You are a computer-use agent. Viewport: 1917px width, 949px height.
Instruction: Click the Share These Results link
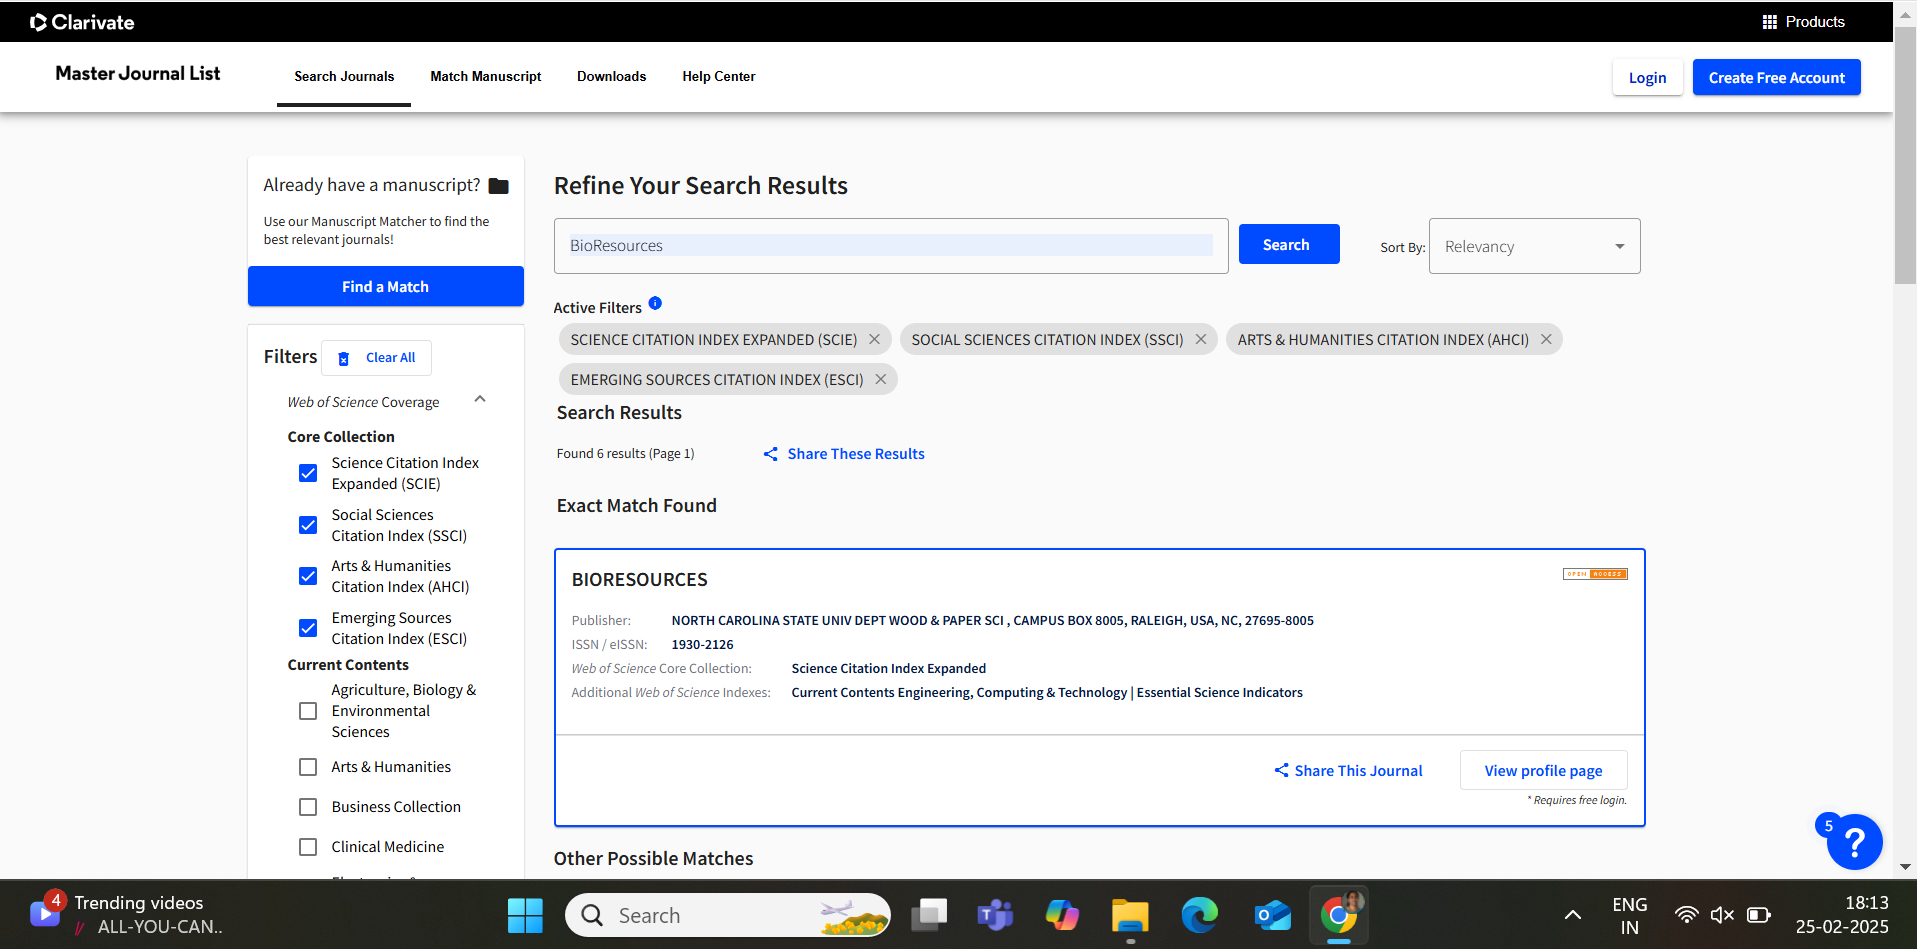(x=855, y=454)
